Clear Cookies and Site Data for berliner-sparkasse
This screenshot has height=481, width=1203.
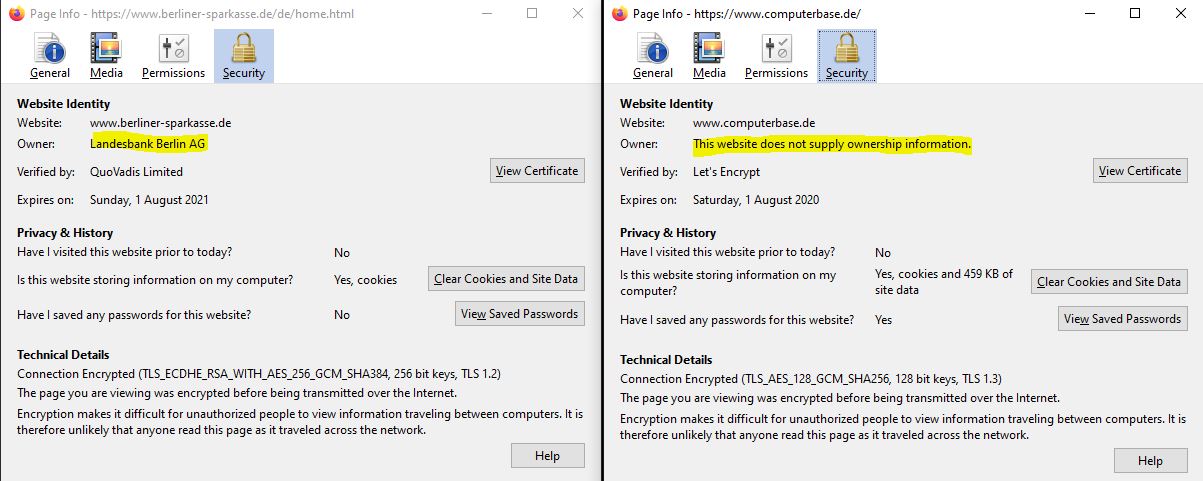coord(506,279)
